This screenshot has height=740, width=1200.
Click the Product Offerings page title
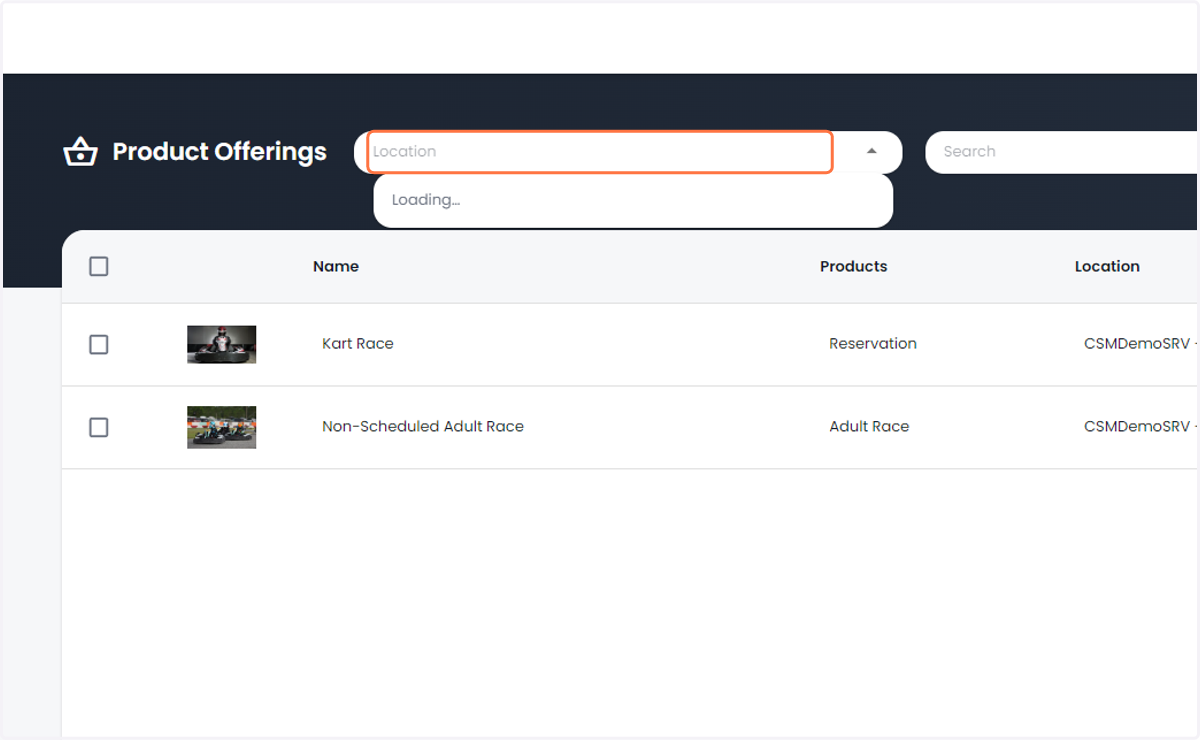(220, 152)
